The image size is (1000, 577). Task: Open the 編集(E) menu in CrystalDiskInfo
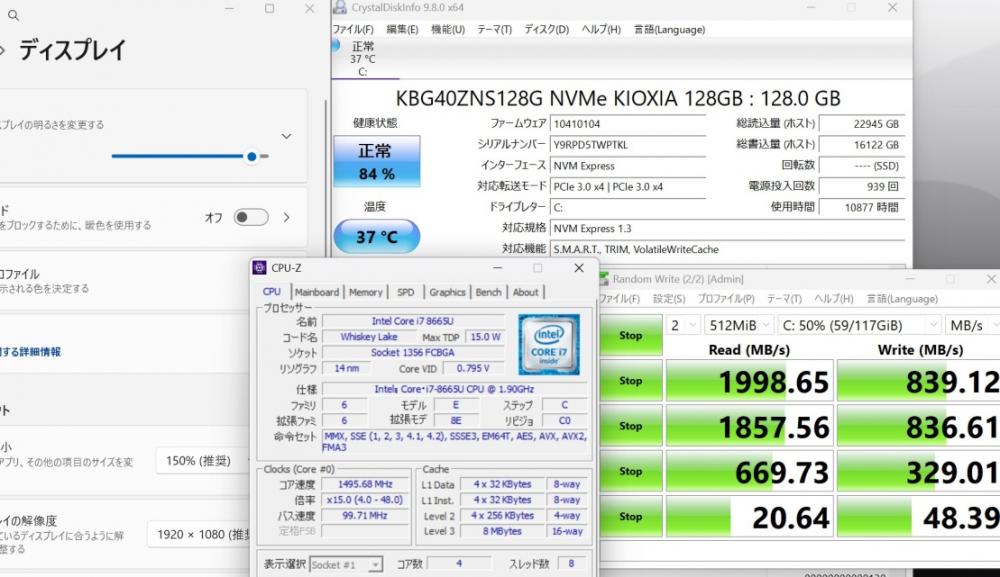click(x=402, y=29)
